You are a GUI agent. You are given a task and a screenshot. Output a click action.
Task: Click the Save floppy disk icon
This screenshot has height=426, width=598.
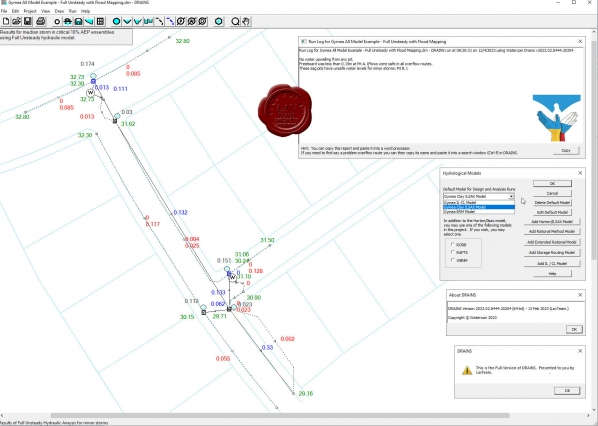[27, 21]
